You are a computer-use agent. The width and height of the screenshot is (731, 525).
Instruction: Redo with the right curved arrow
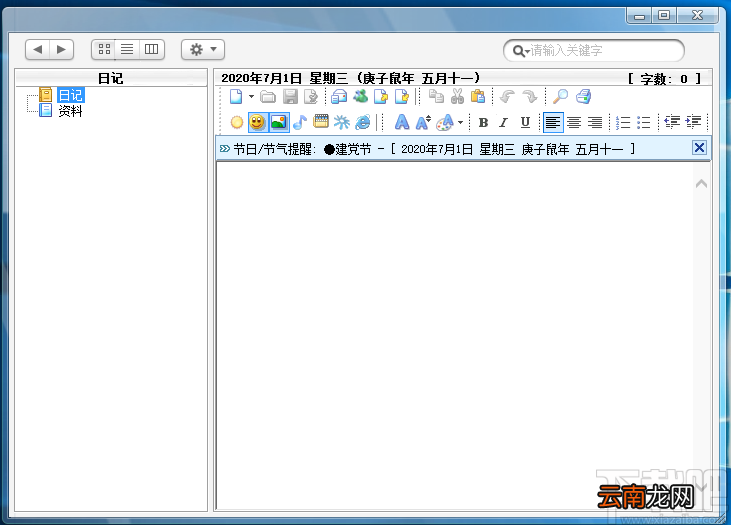point(530,97)
